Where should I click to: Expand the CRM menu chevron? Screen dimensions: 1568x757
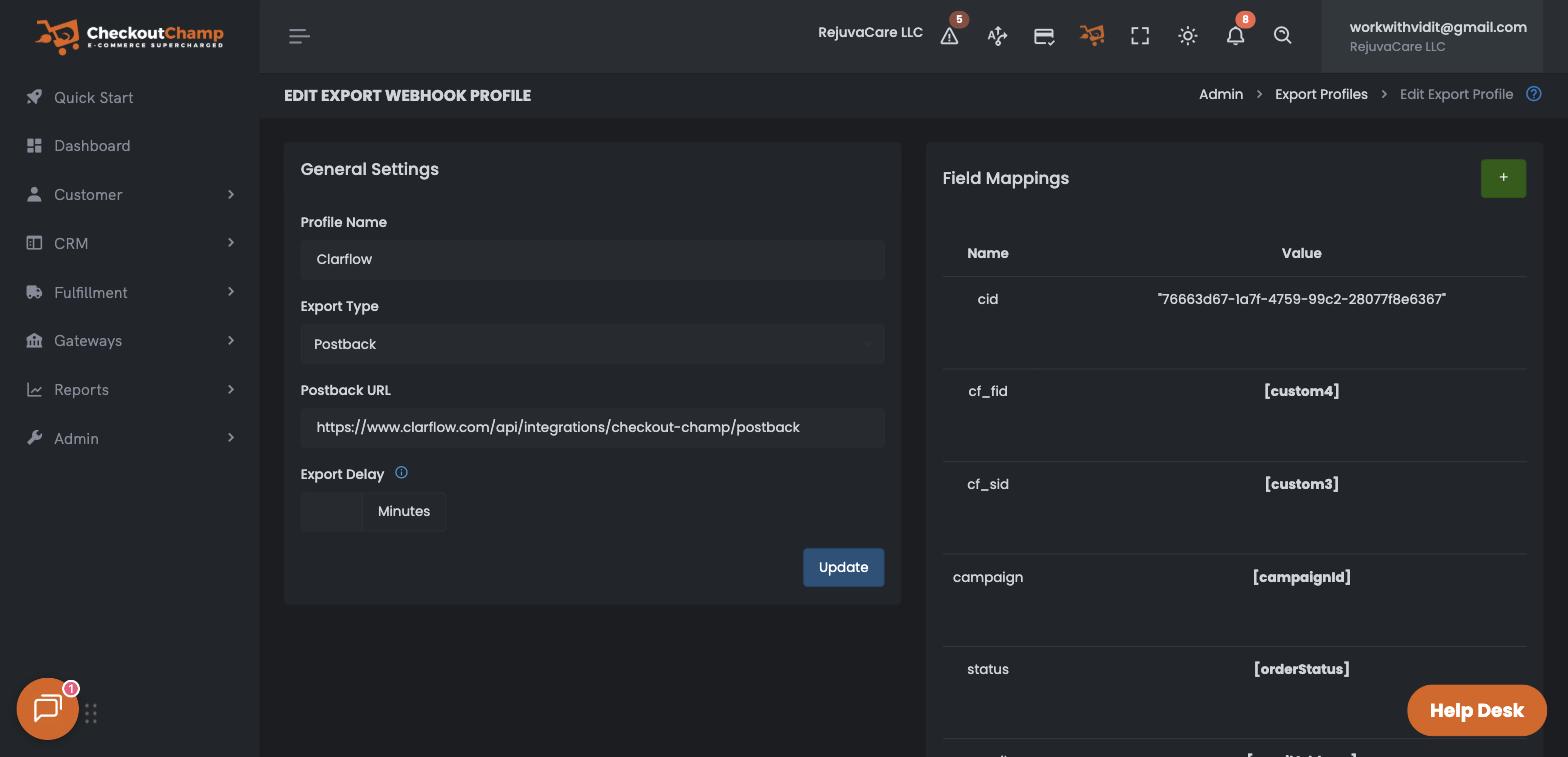(231, 243)
